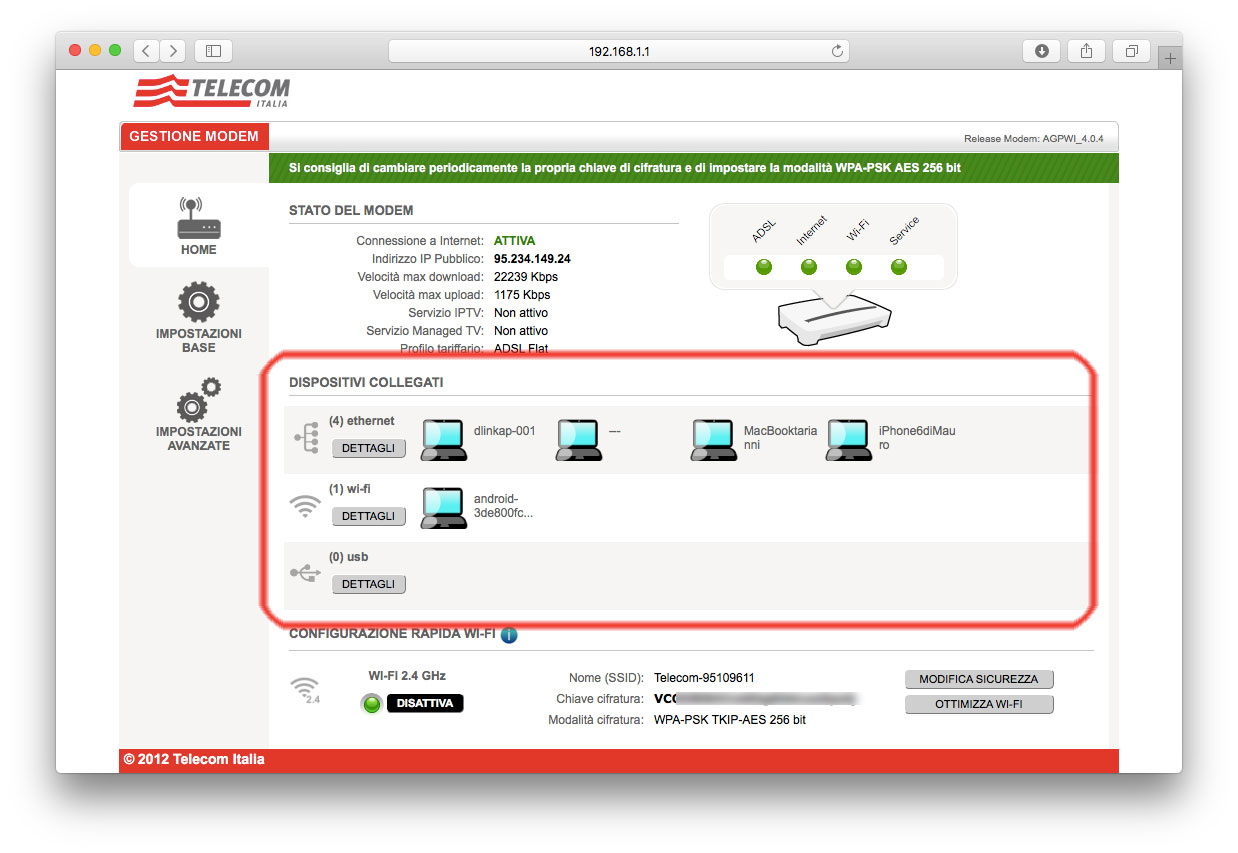Click the (4) ethernet label

tap(361, 421)
